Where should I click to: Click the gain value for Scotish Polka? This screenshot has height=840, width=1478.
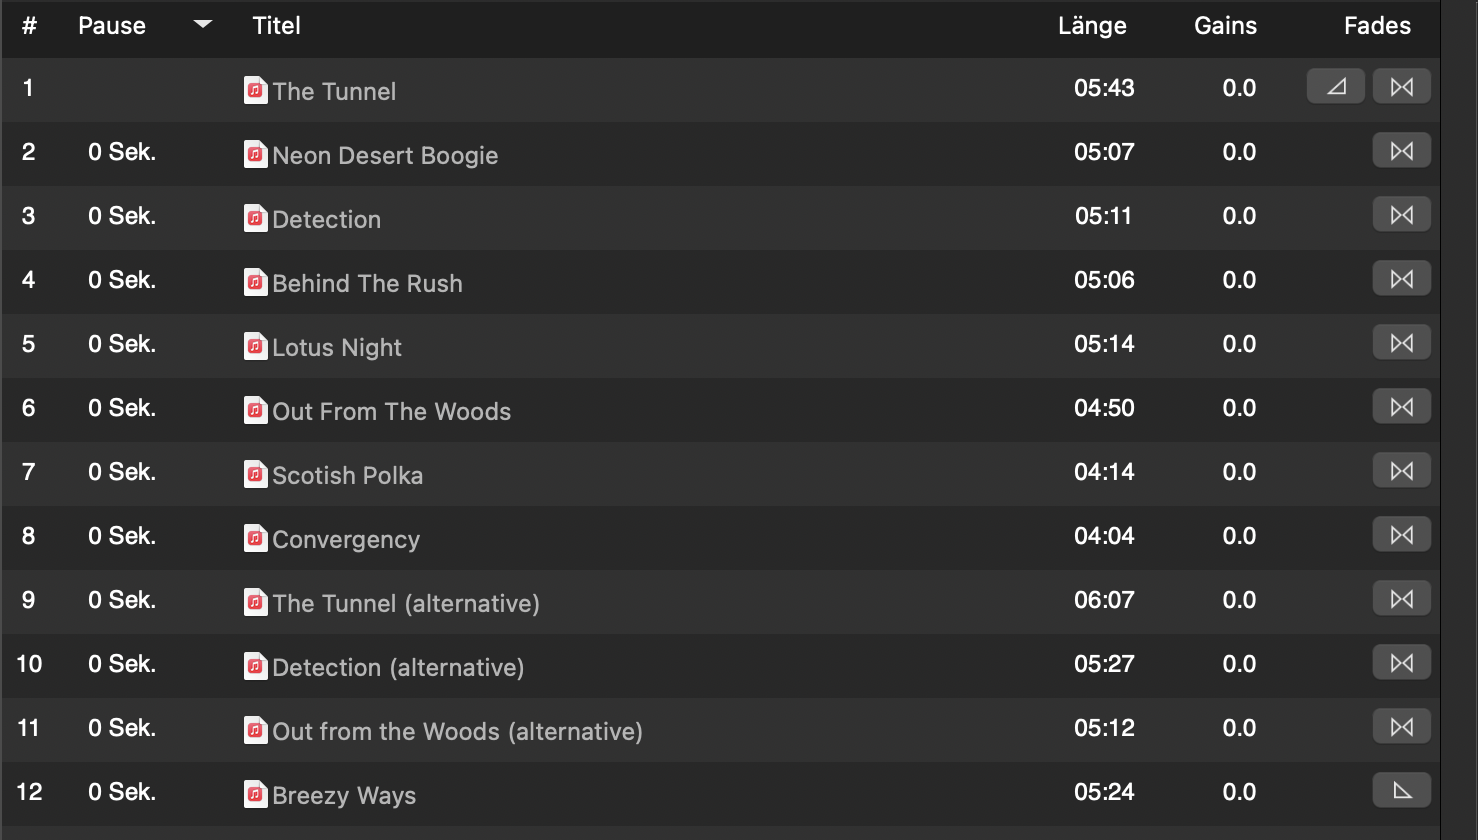coord(1239,472)
